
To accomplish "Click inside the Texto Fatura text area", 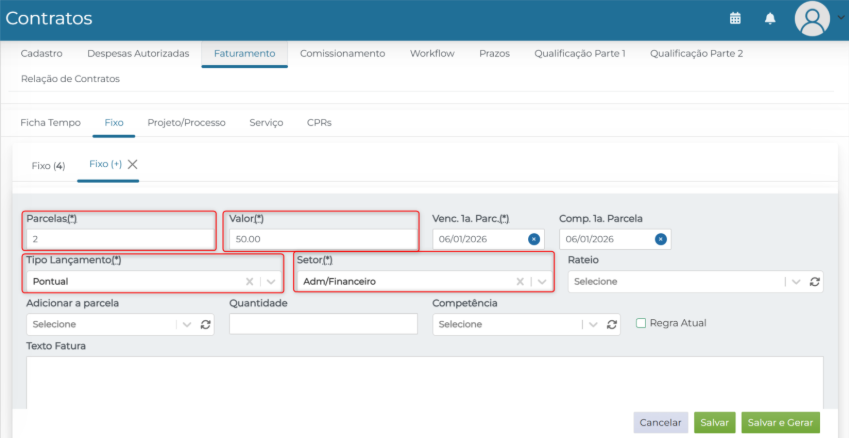I will click(424, 382).
